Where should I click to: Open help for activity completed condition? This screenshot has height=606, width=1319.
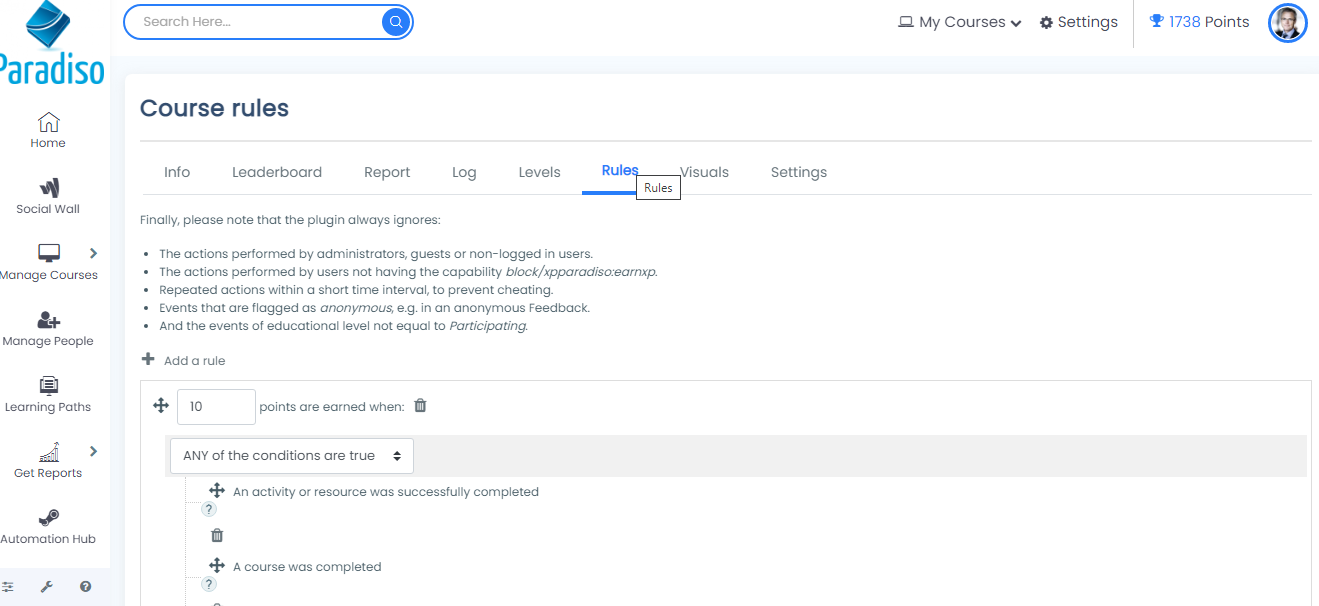(209, 509)
